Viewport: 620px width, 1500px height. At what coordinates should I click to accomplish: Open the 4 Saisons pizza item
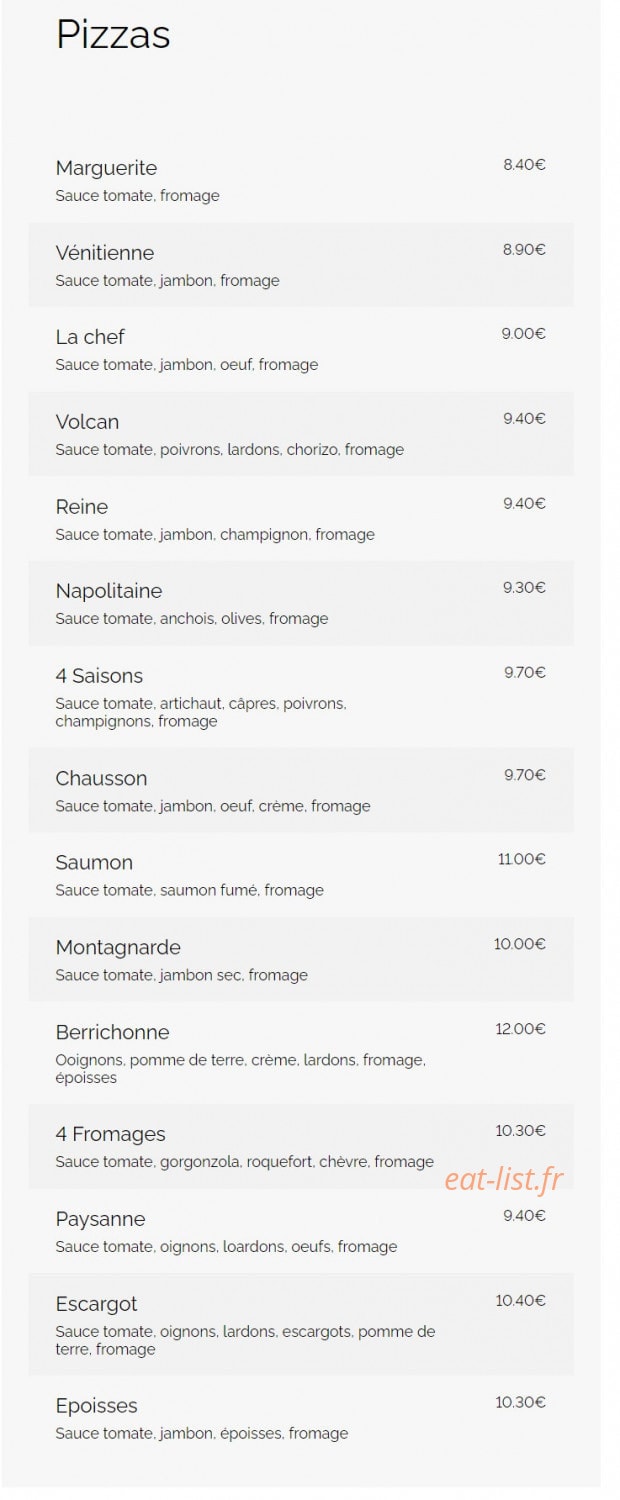click(301, 697)
